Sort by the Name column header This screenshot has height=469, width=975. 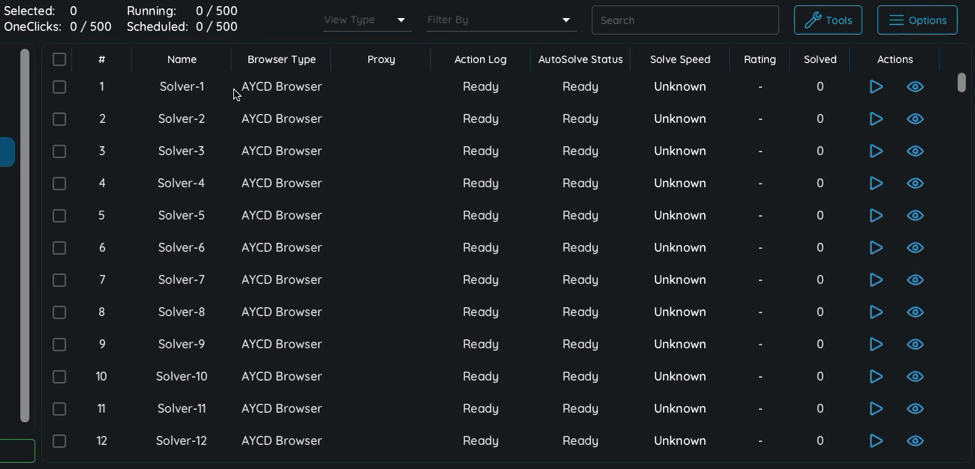181,59
